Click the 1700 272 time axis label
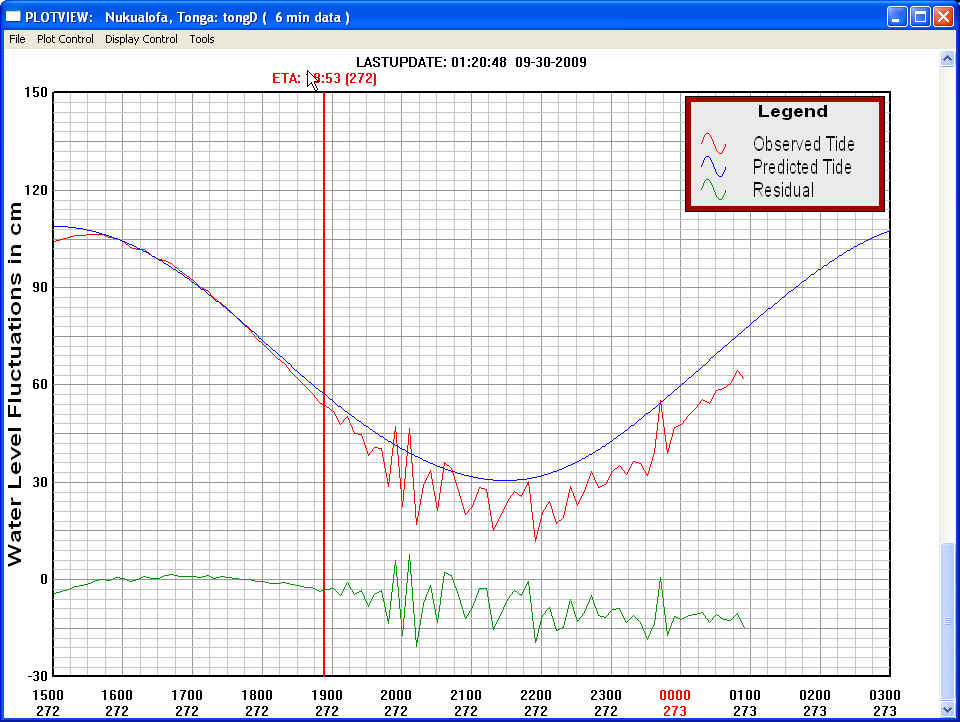Image resolution: width=960 pixels, height=722 pixels. (x=187, y=703)
